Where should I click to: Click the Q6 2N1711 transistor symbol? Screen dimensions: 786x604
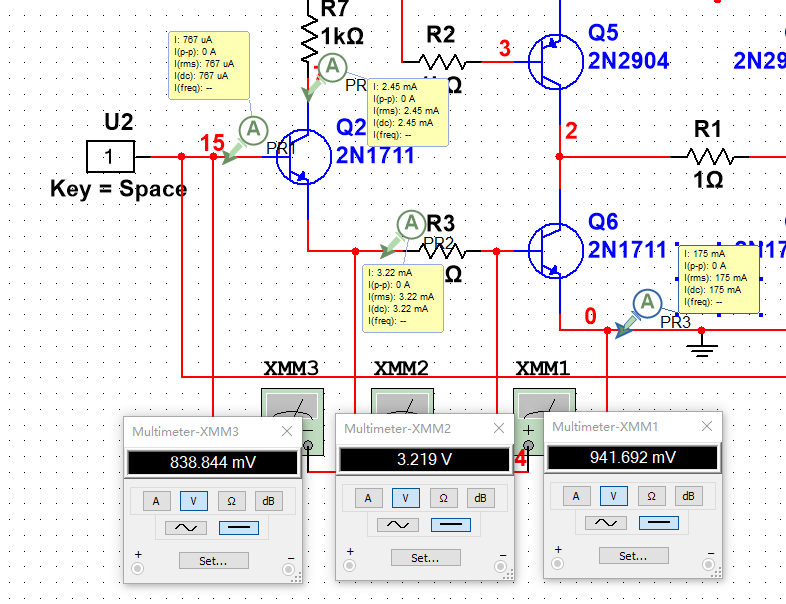coord(555,250)
